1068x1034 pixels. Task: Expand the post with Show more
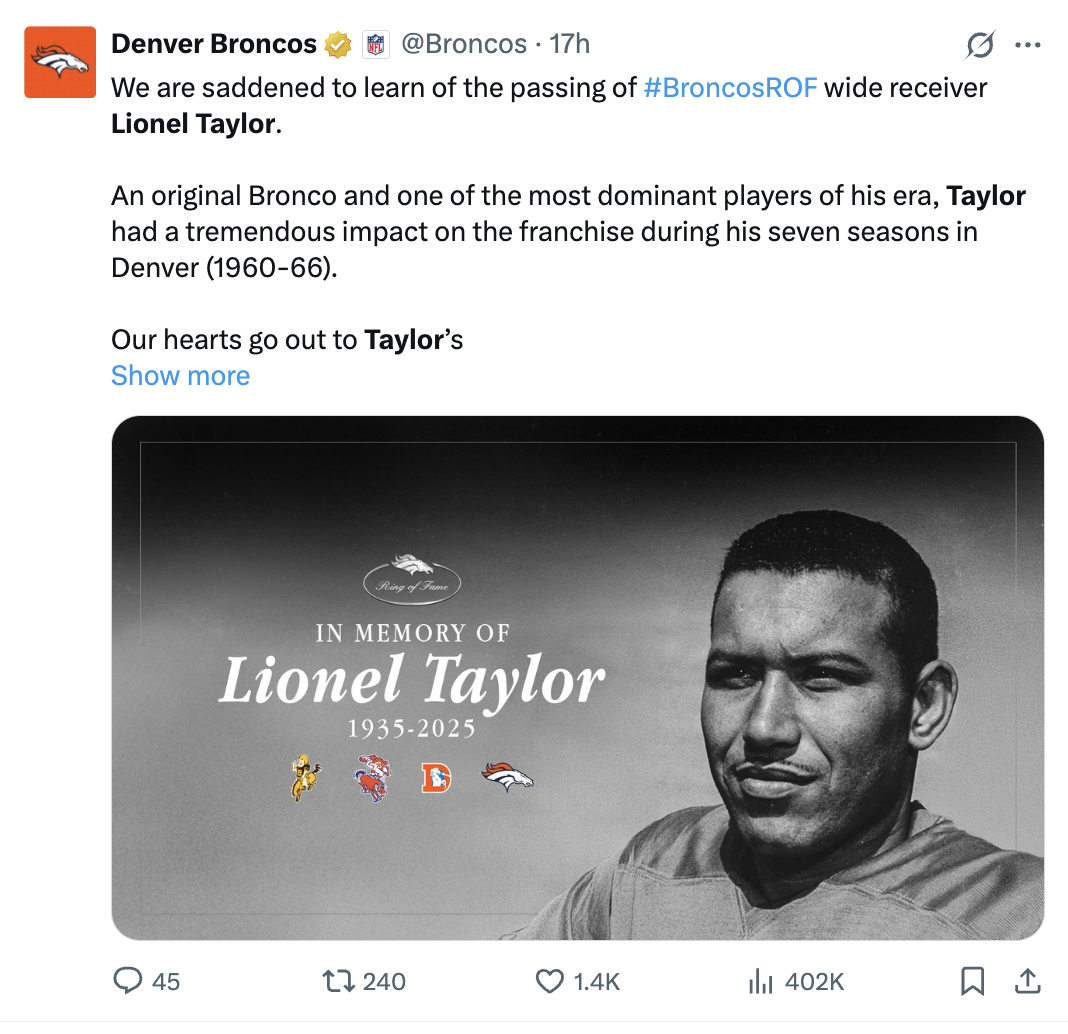pyautogui.click(x=180, y=376)
